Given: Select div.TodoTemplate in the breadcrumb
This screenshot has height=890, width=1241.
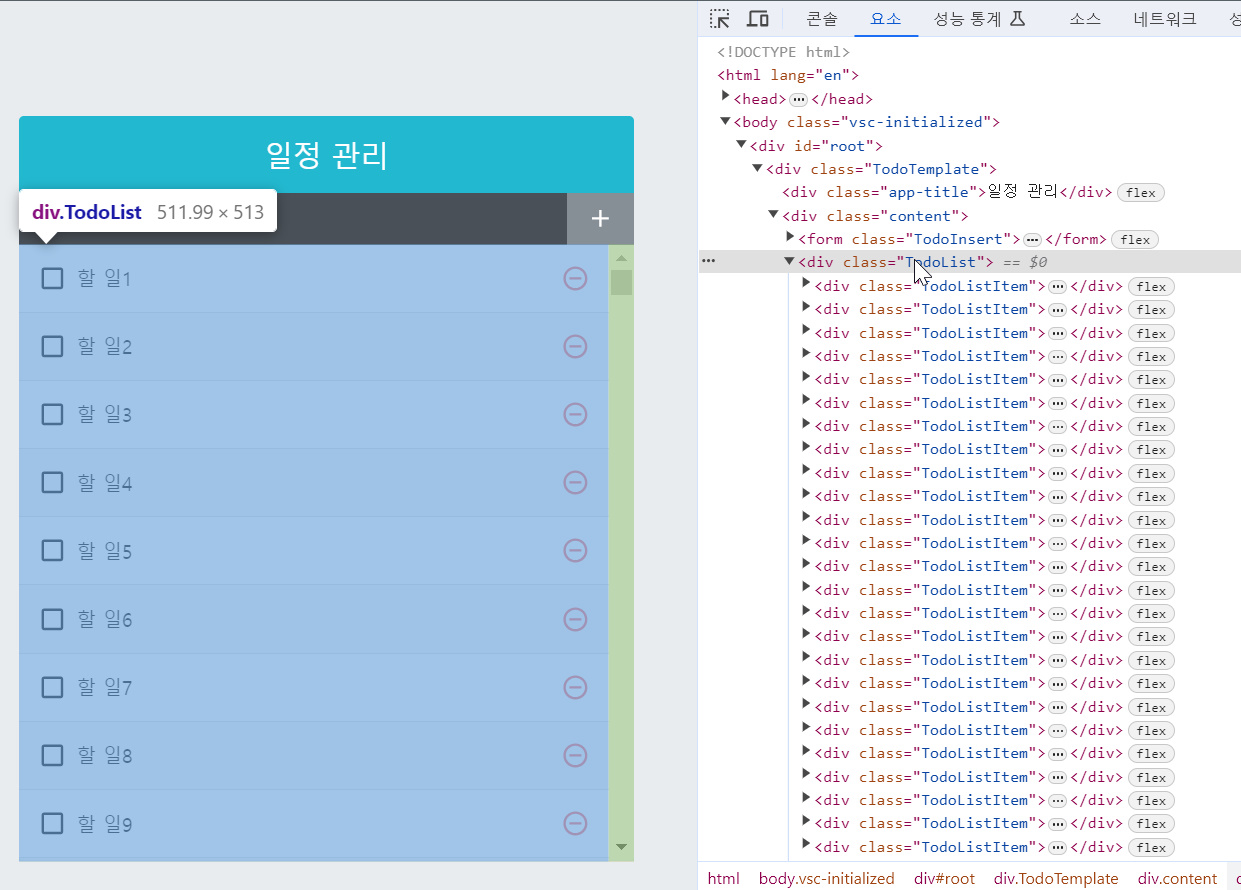Looking at the screenshot, I should tap(1056, 878).
